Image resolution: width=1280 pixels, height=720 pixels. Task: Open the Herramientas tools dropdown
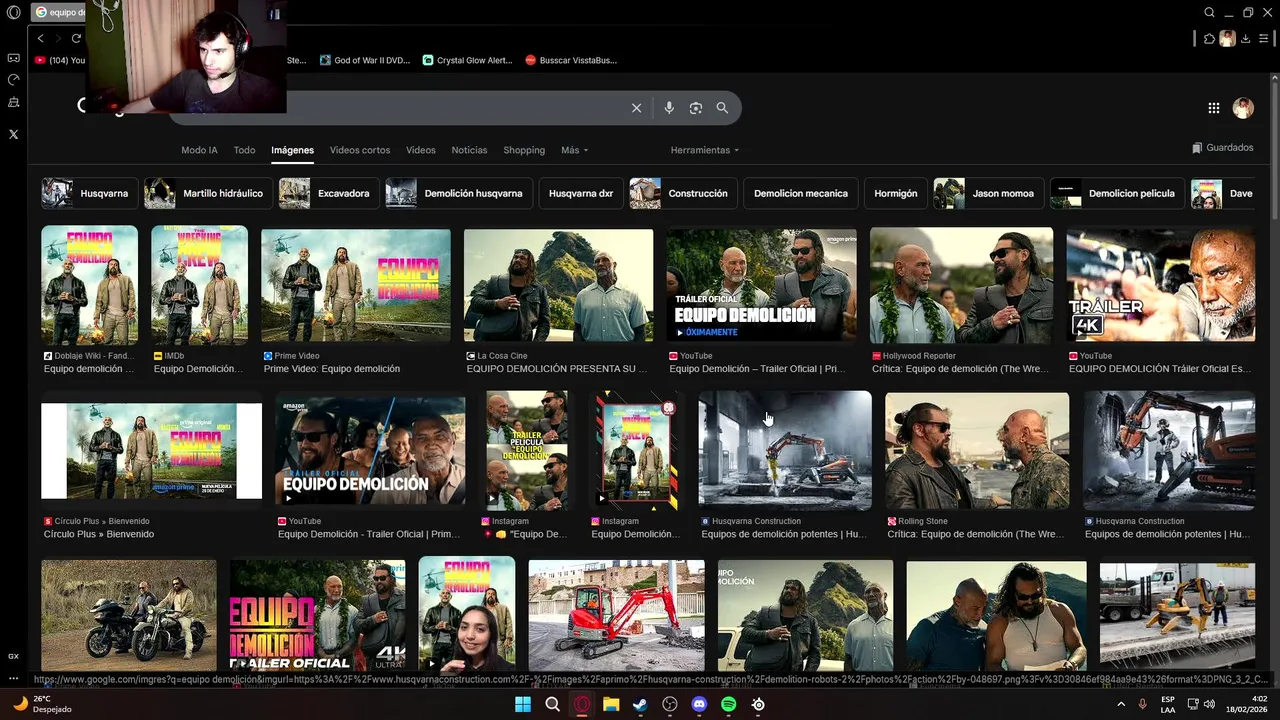point(705,150)
